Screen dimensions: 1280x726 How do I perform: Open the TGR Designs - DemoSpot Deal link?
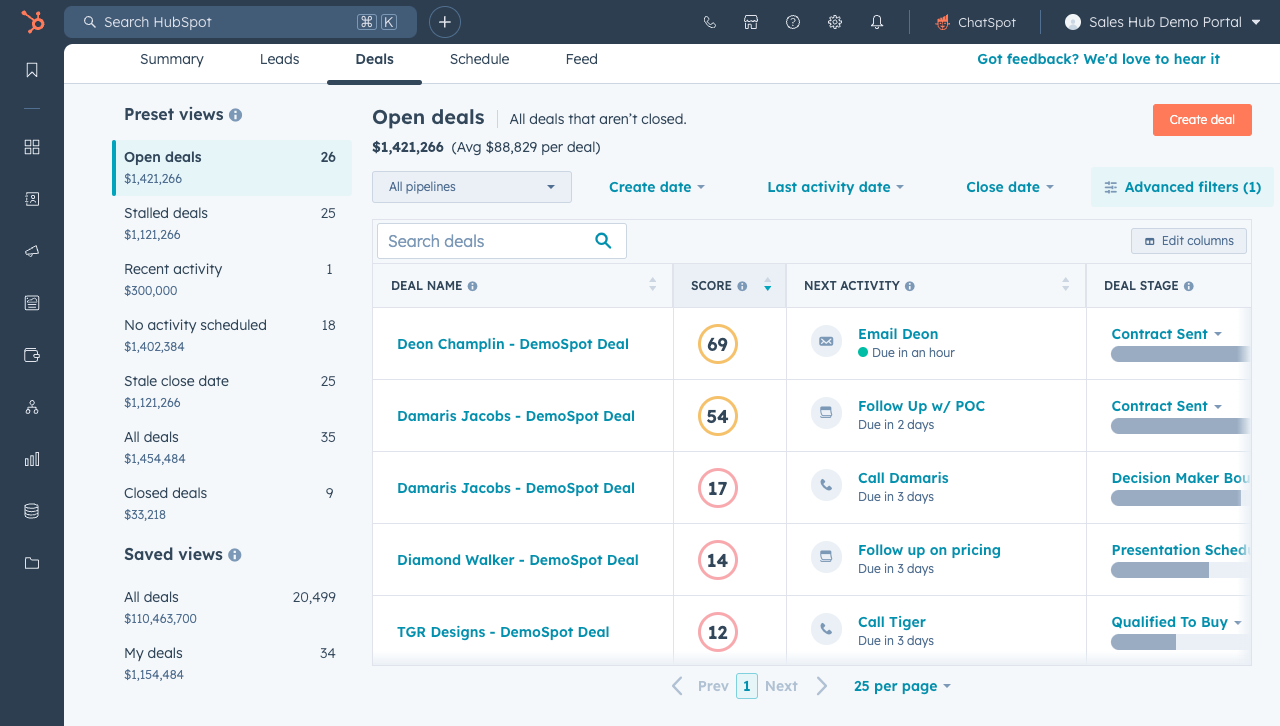pos(503,632)
